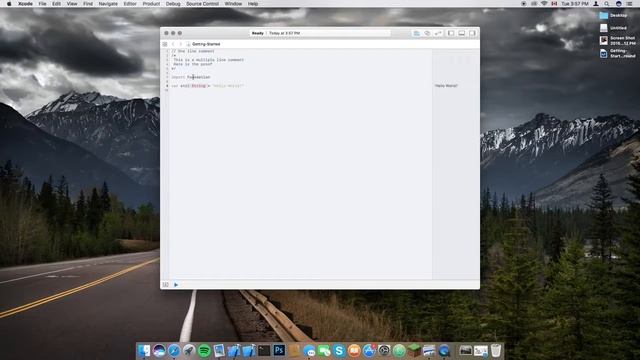The width and height of the screenshot is (640, 360).
Task: Open the Apple menu
Action: 9,4
